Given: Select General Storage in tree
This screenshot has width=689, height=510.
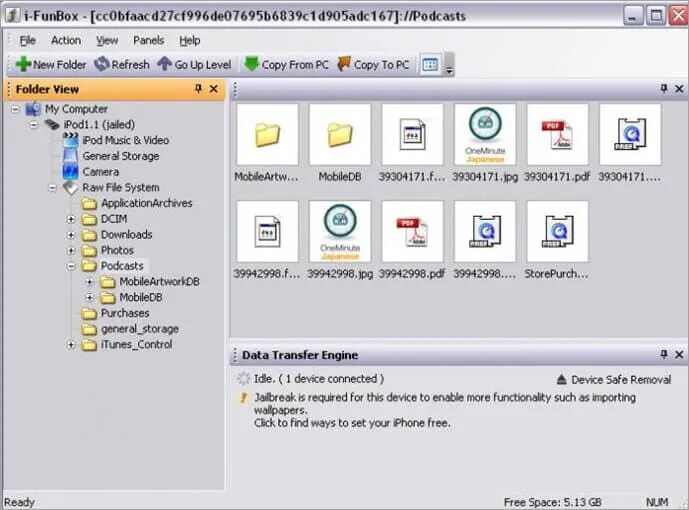Looking at the screenshot, I should 121,156.
